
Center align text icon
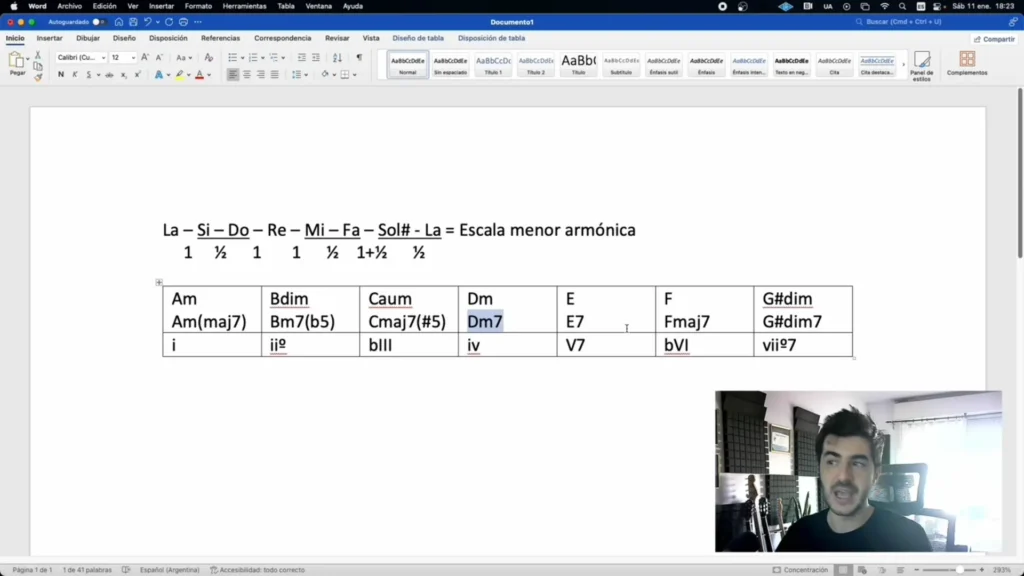point(247,75)
